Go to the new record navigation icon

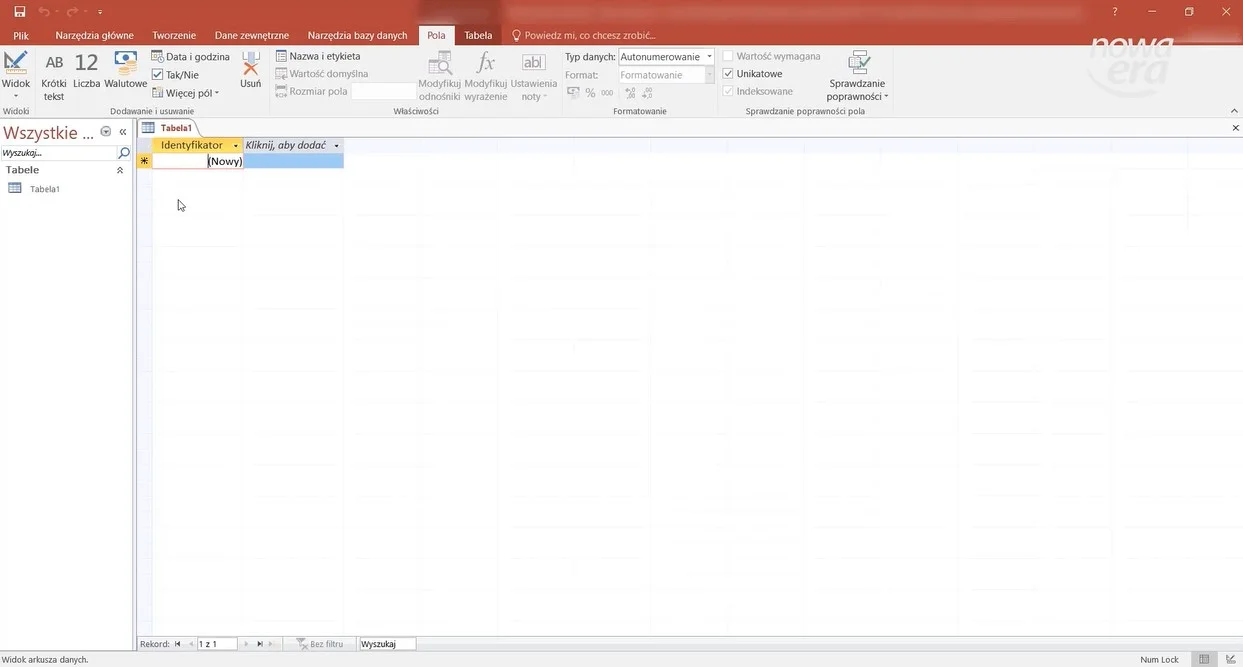click(271, 644)
